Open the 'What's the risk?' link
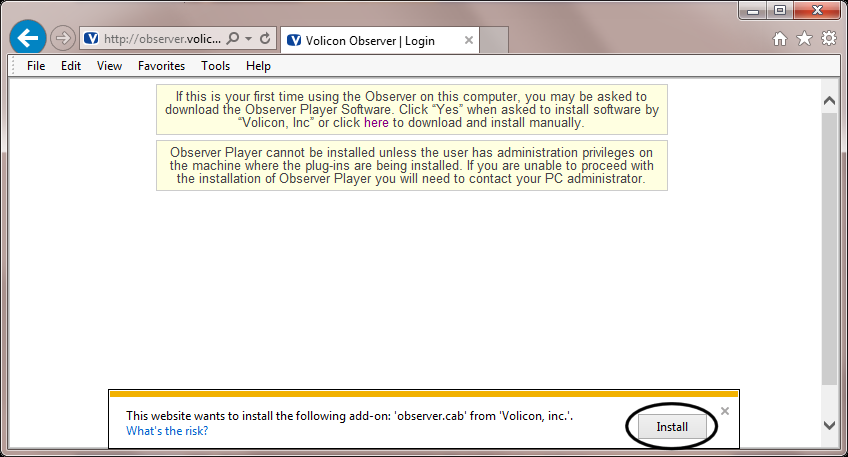The image size is (848, 457). [x=167, y=431]
